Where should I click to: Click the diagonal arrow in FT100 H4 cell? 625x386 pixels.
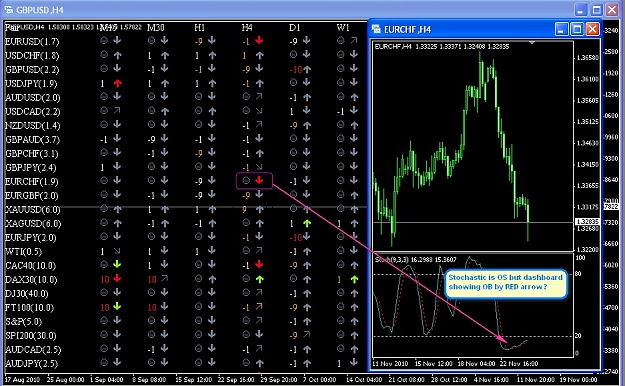point(259,306)
